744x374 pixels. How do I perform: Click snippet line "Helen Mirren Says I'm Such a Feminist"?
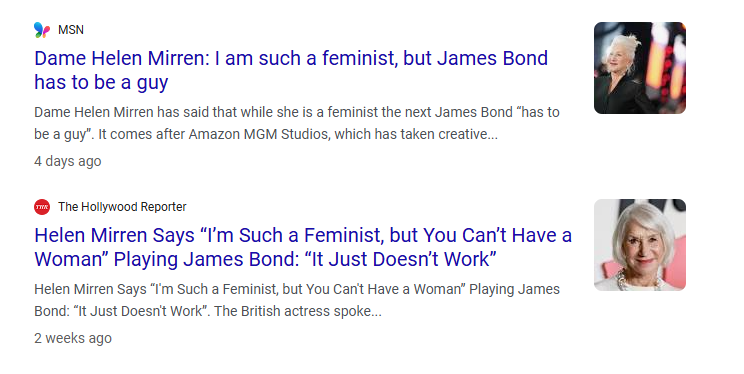pos(297,289)
